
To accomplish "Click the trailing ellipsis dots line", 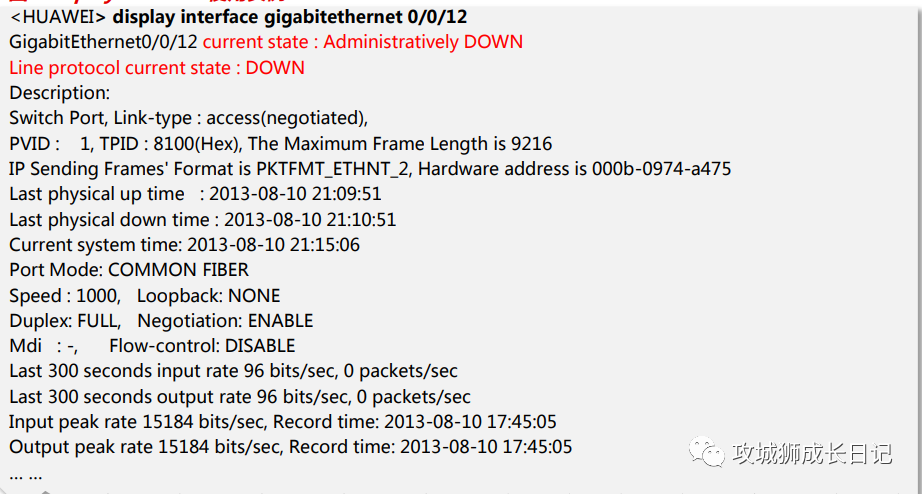I will pos(26,475).
